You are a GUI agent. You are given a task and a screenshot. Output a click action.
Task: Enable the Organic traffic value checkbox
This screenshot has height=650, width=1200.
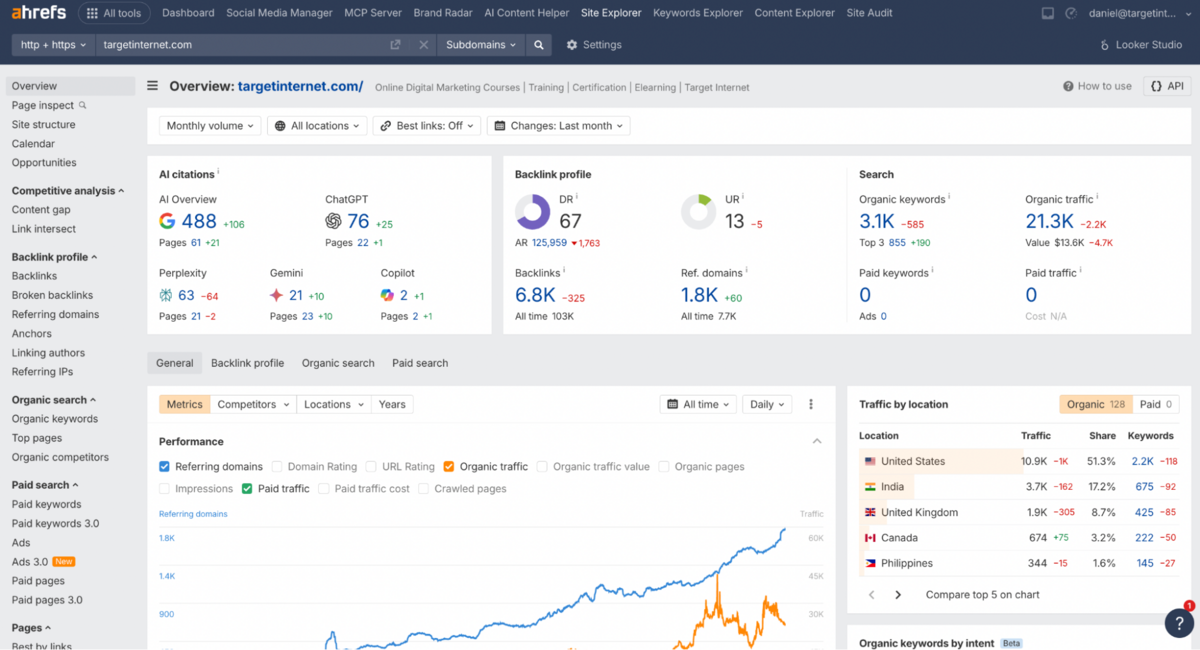tap(542, 466)
